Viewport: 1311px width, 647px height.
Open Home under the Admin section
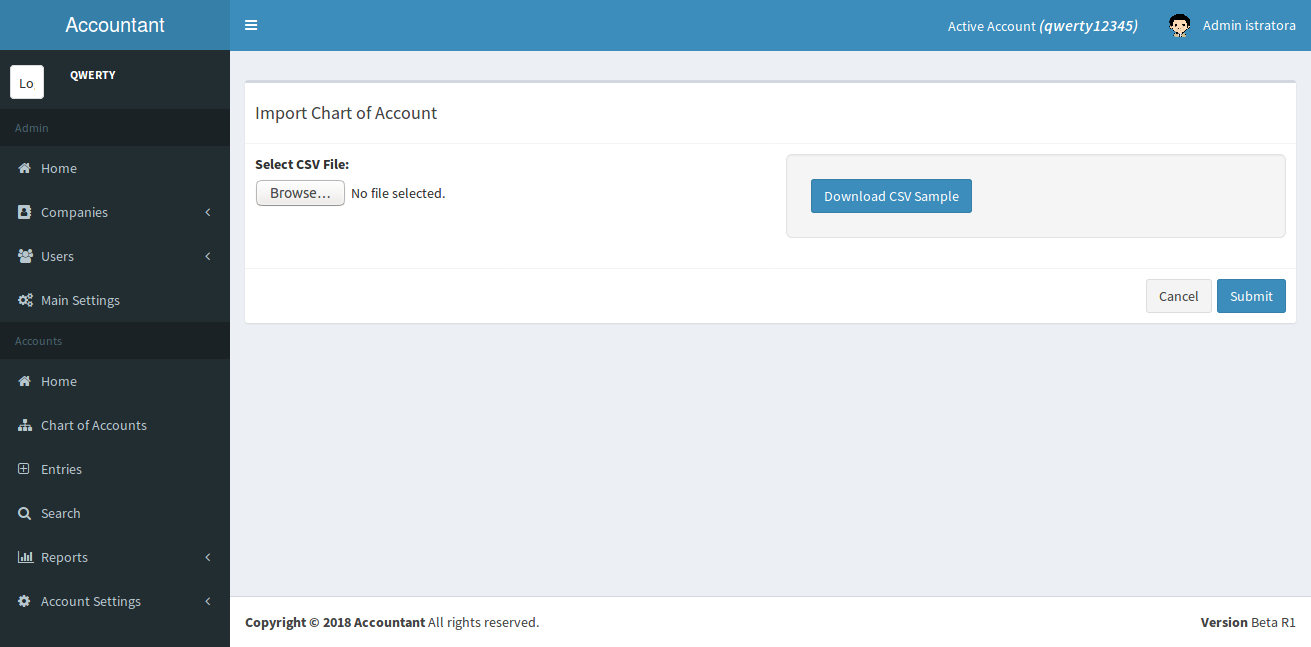(115, 168)
